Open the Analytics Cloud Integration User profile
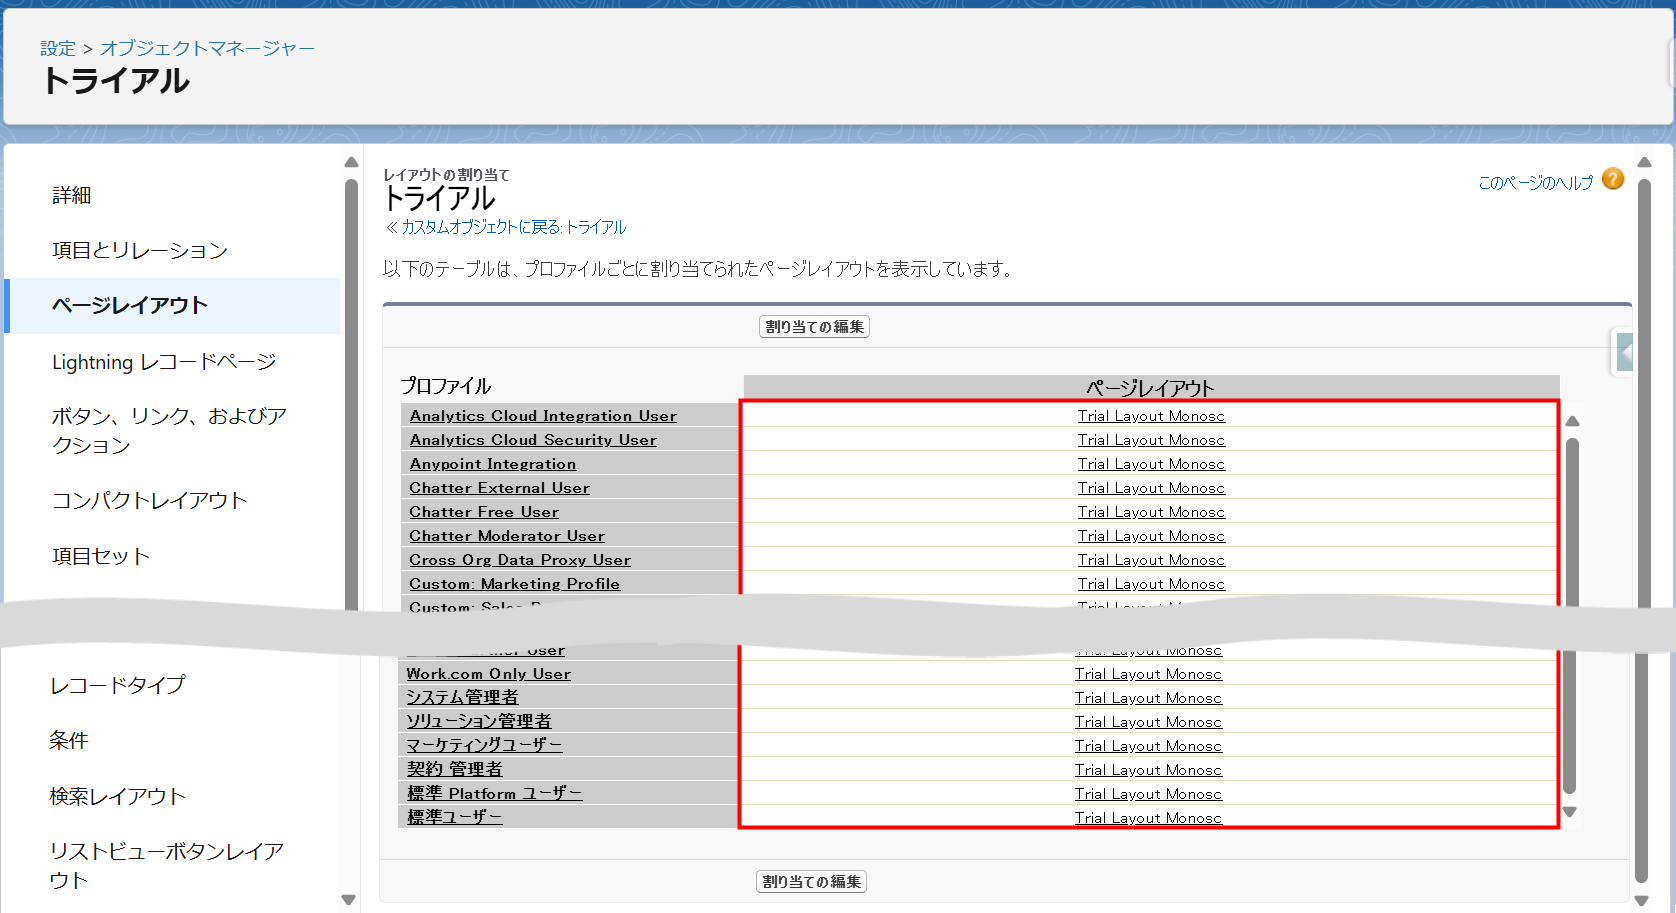This screenshot has width=1676, height=913. click(x=543, y=416)
